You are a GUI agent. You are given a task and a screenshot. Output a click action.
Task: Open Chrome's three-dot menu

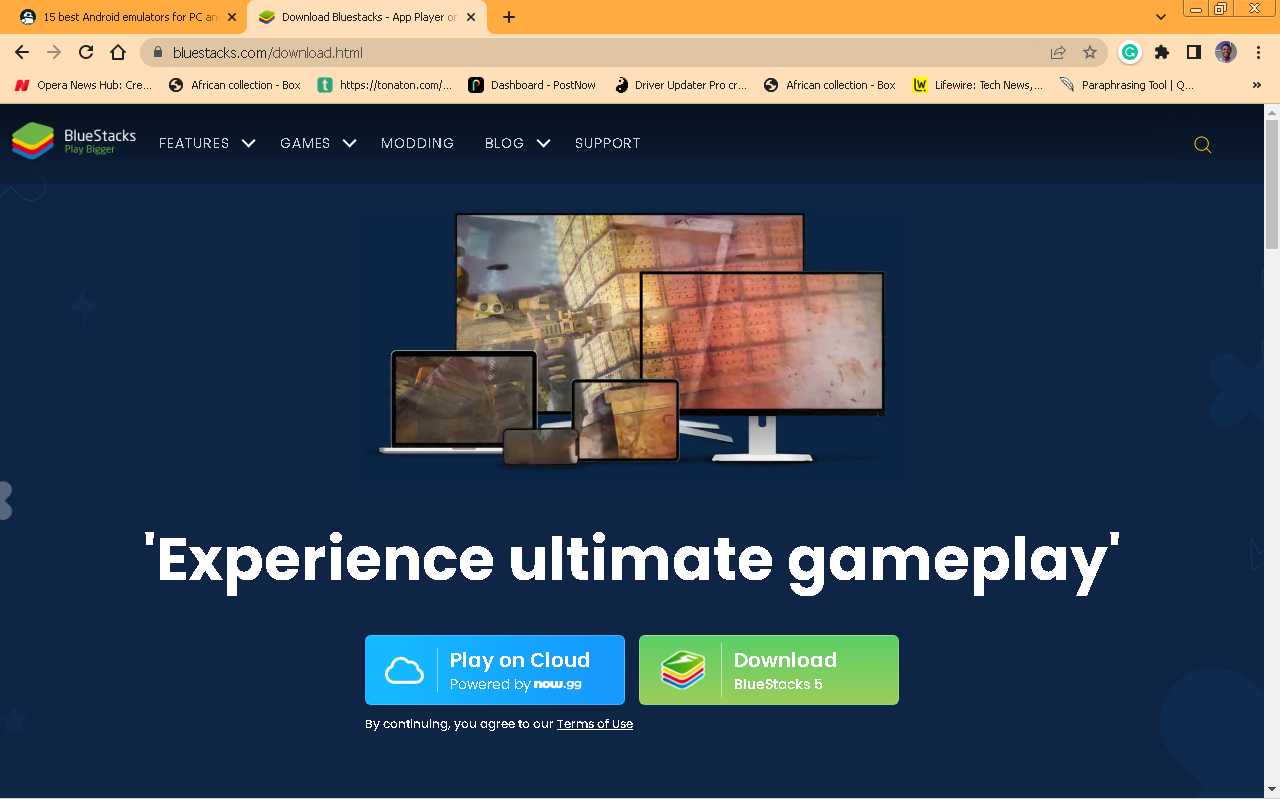(x=1258, y=52)
